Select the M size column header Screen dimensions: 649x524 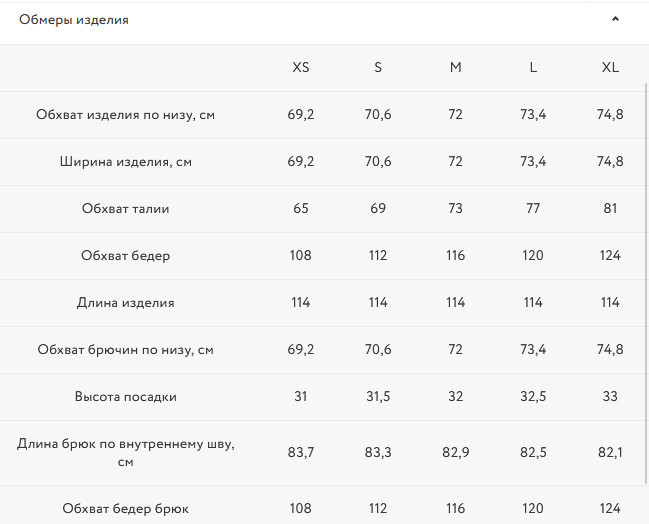[x=456, y=68]
